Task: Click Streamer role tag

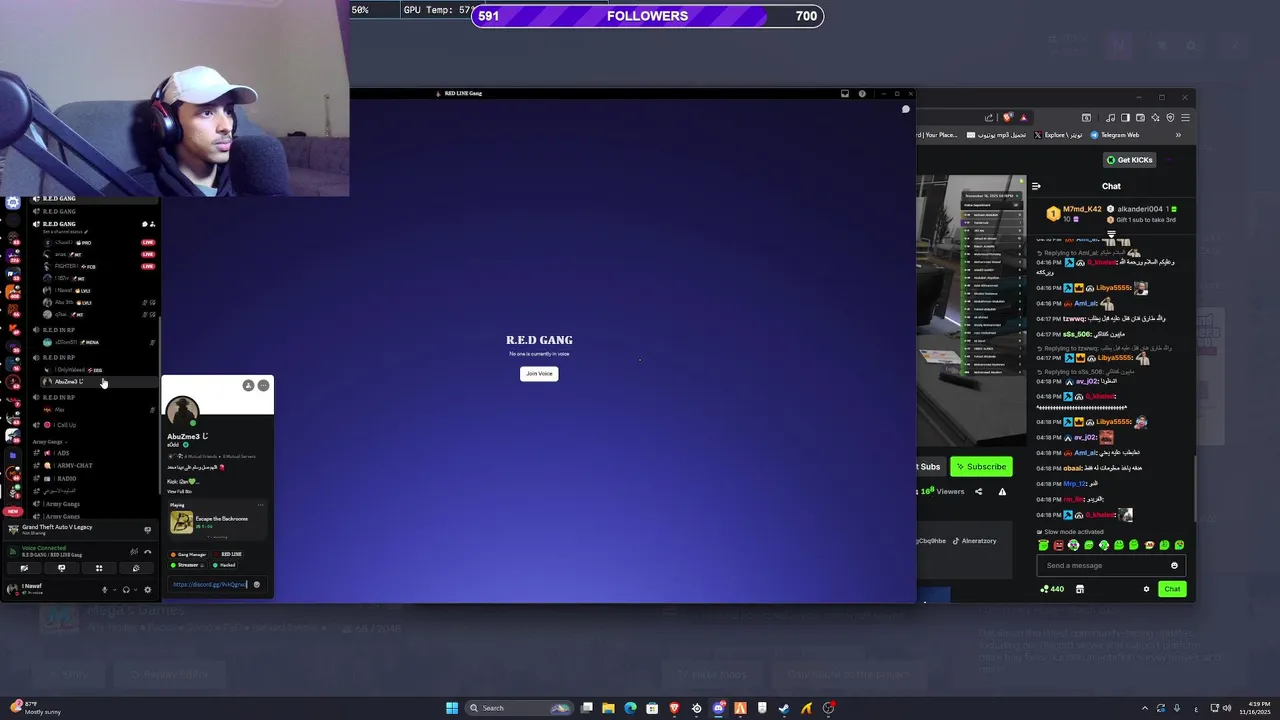Action: [187, 565]
